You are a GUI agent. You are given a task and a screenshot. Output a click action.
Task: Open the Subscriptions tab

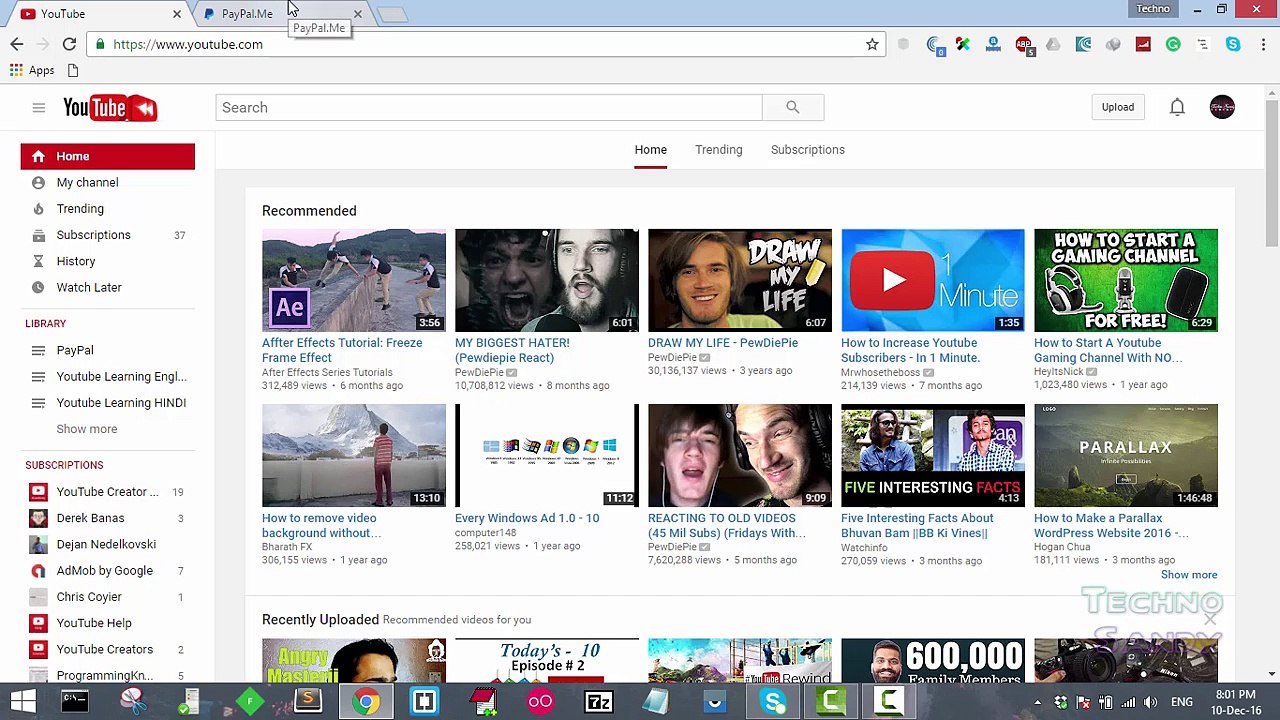click(x=808, y=150)
